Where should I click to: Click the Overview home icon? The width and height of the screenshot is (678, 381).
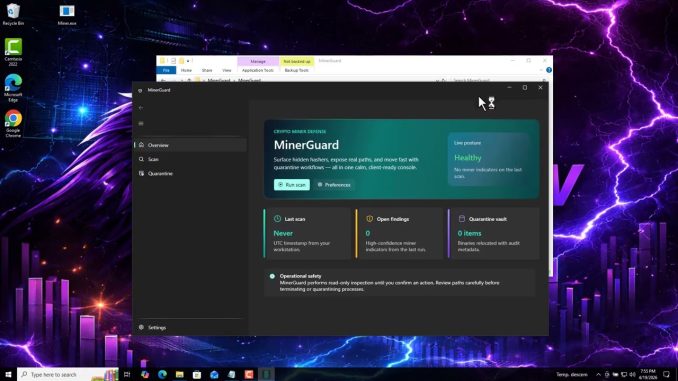(x=141, y=145)
